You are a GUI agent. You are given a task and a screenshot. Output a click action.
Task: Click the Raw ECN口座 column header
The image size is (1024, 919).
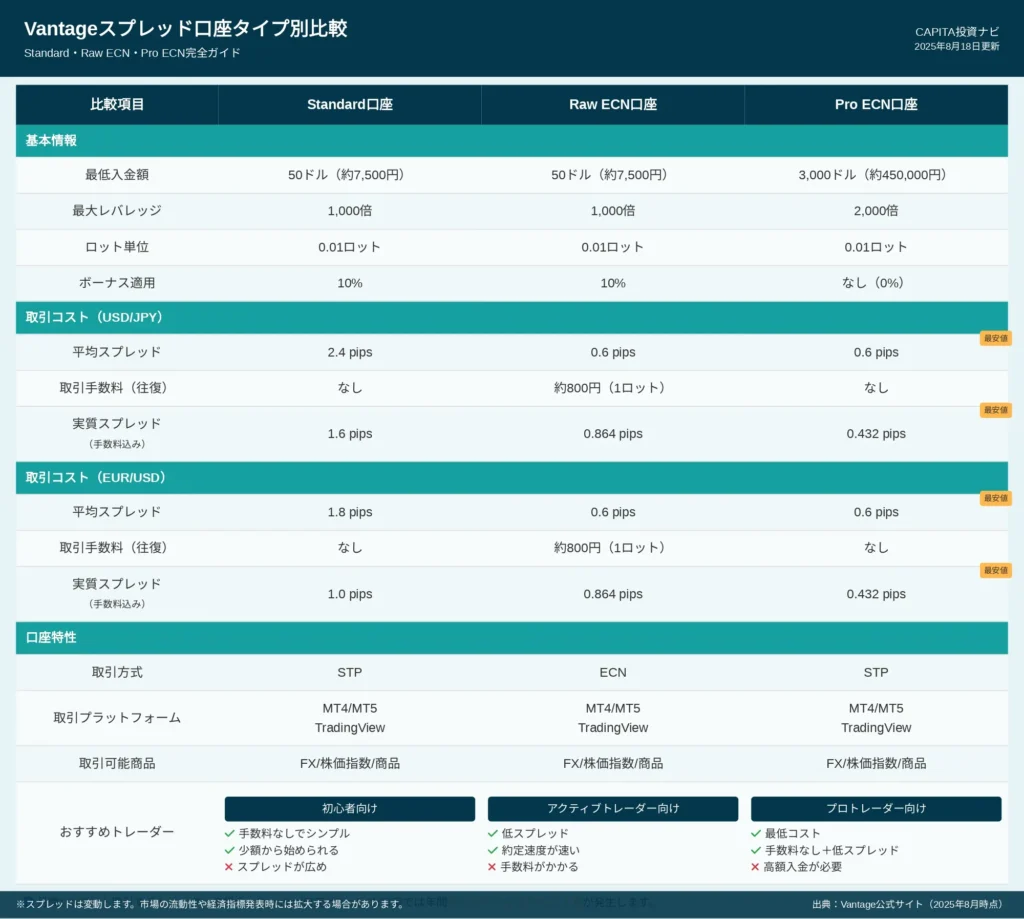613,105
